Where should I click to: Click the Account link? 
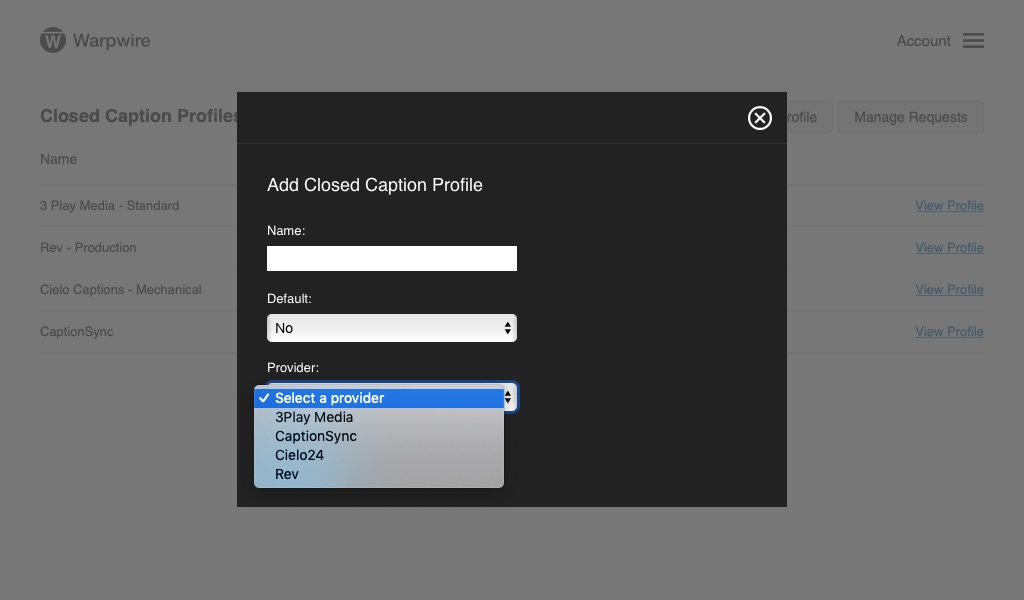click(x=923, y=40)
